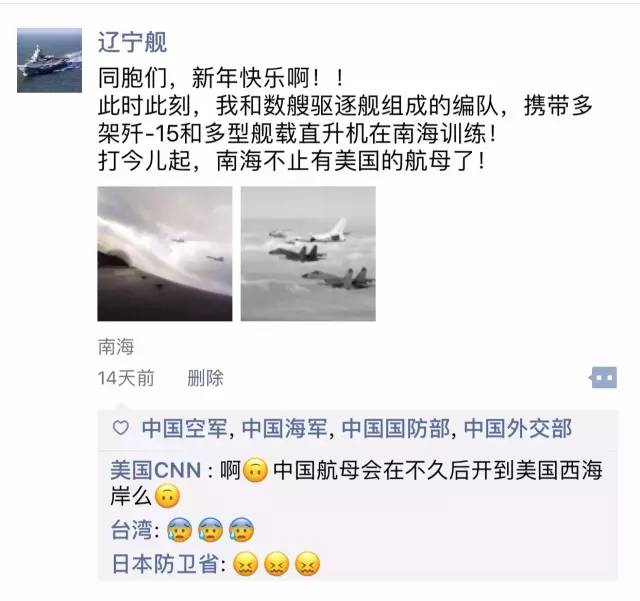Tap the first fearful emoji in 台湾 comment
The width and height of the screenshot is (640, 601).
(180, 530)
